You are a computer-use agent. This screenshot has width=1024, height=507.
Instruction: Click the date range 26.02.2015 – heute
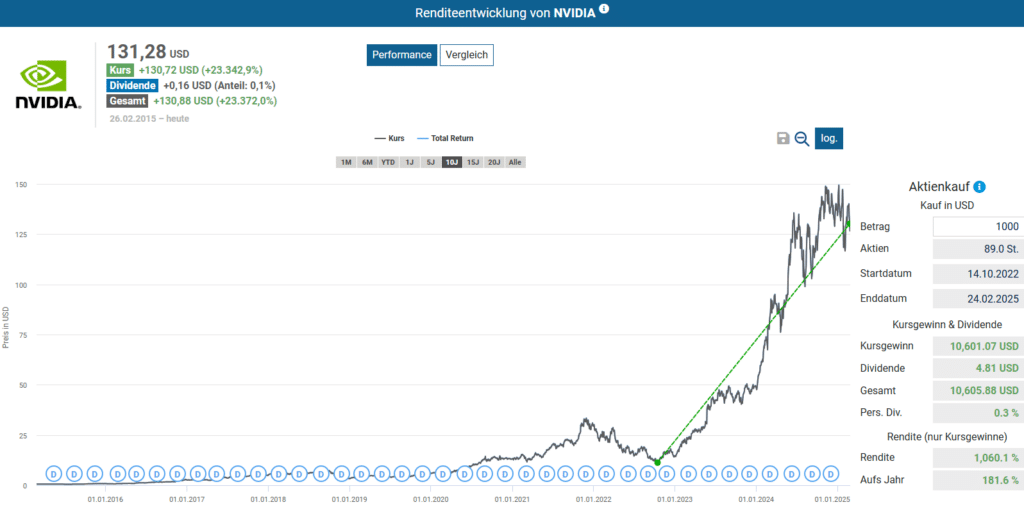[150, 120]
